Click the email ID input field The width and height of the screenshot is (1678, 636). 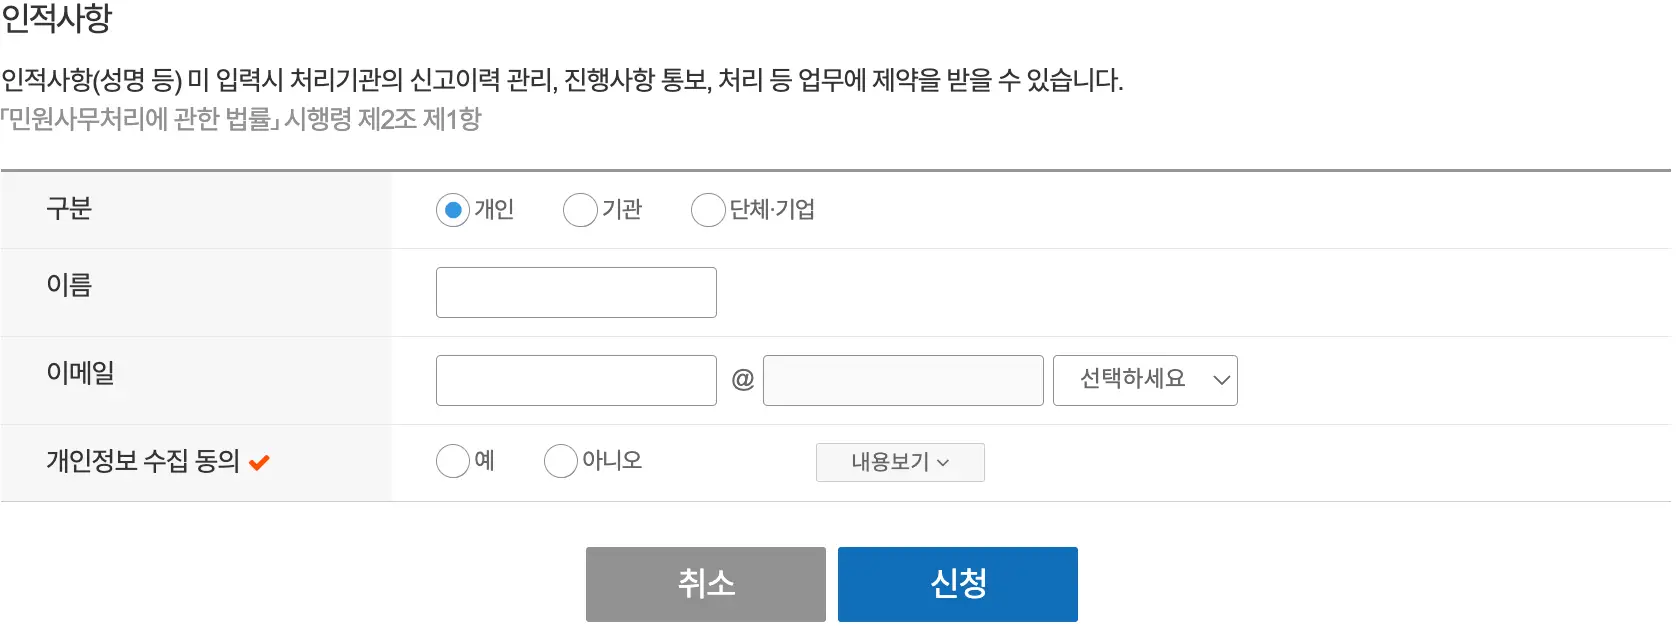click(575, 380)
